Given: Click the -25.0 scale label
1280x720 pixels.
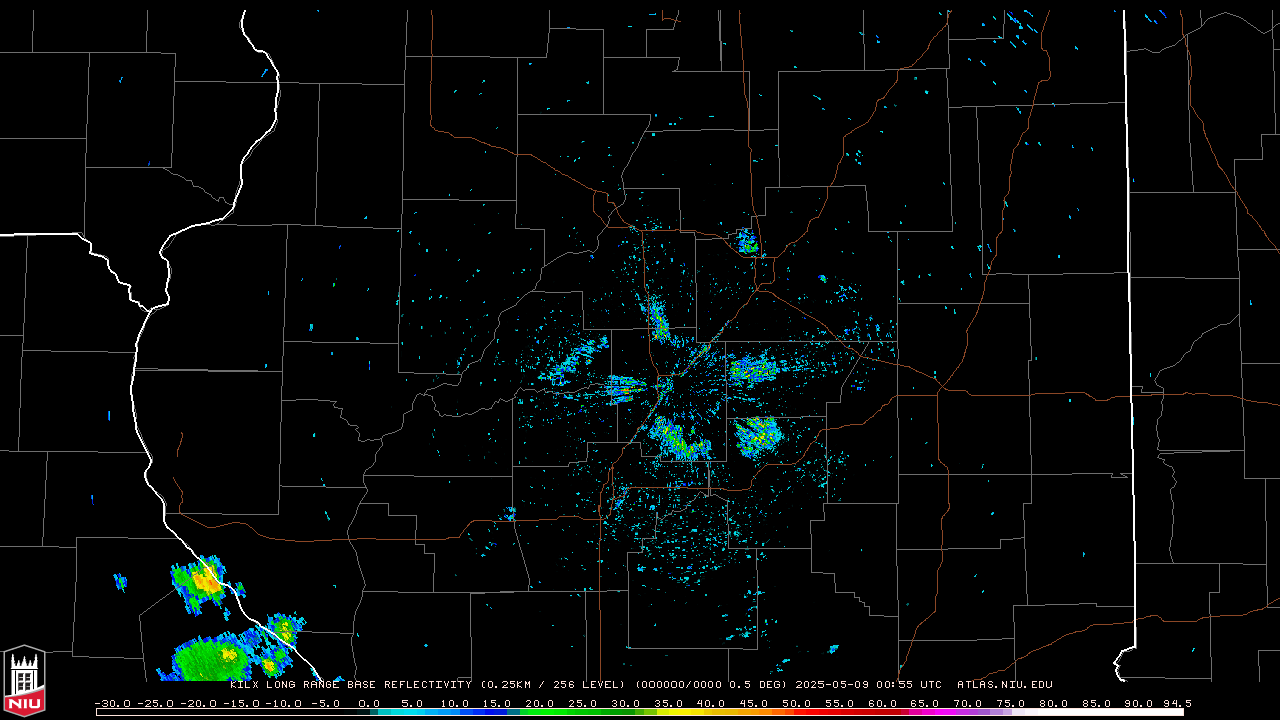Looking at the screenshot, I should pos(156,703).
